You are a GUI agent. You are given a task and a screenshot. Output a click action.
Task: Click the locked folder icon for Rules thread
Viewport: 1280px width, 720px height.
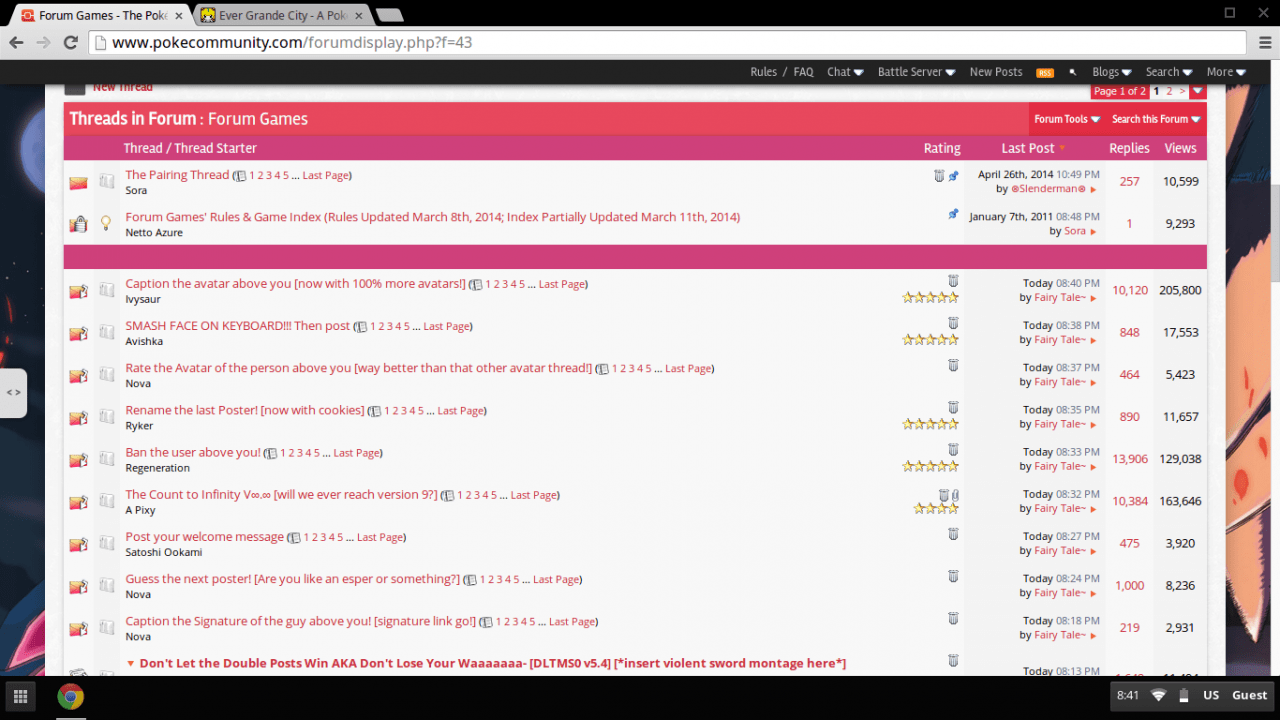[x=78, y=224]
